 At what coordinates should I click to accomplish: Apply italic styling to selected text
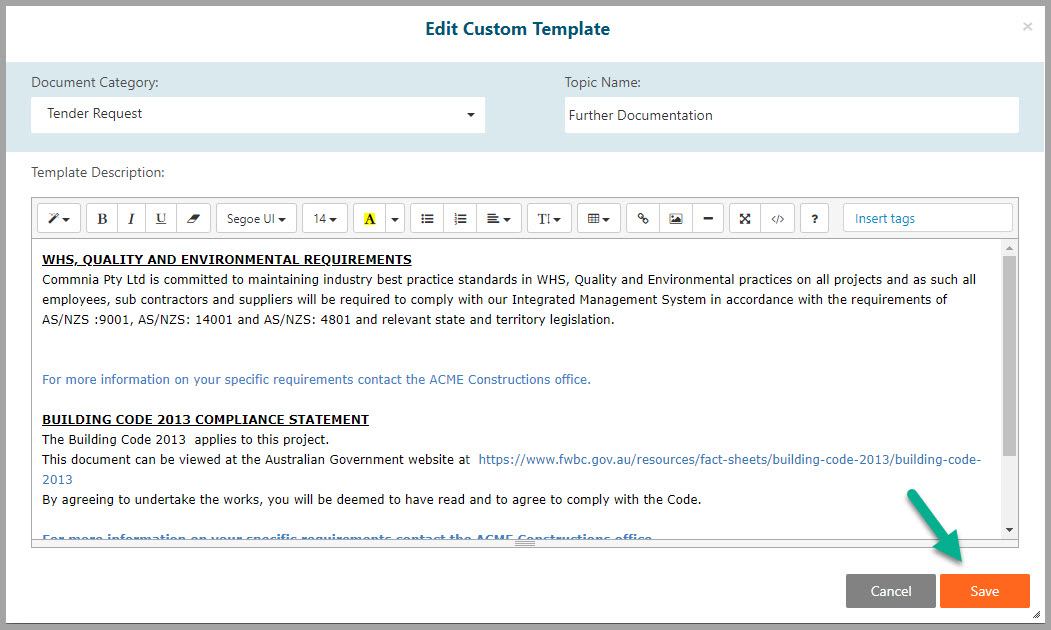pyautogui.click(x=131, y=218)
